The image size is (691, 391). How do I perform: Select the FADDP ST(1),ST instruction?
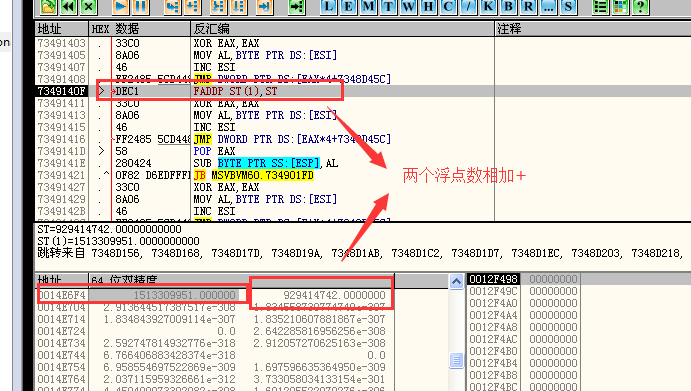point(235,91)
